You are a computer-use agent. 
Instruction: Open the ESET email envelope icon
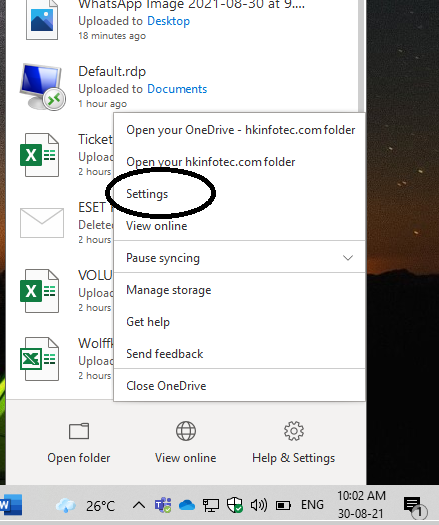(42, 223)
